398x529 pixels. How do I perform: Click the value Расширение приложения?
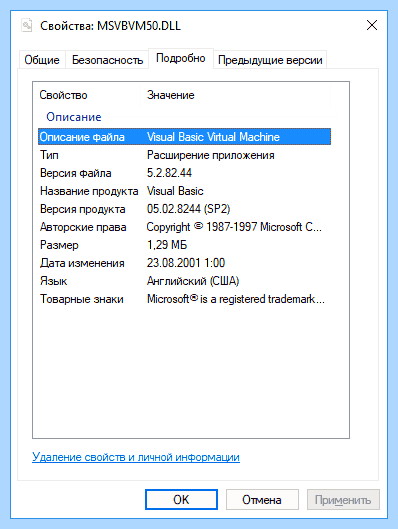(x=210, y=155)
